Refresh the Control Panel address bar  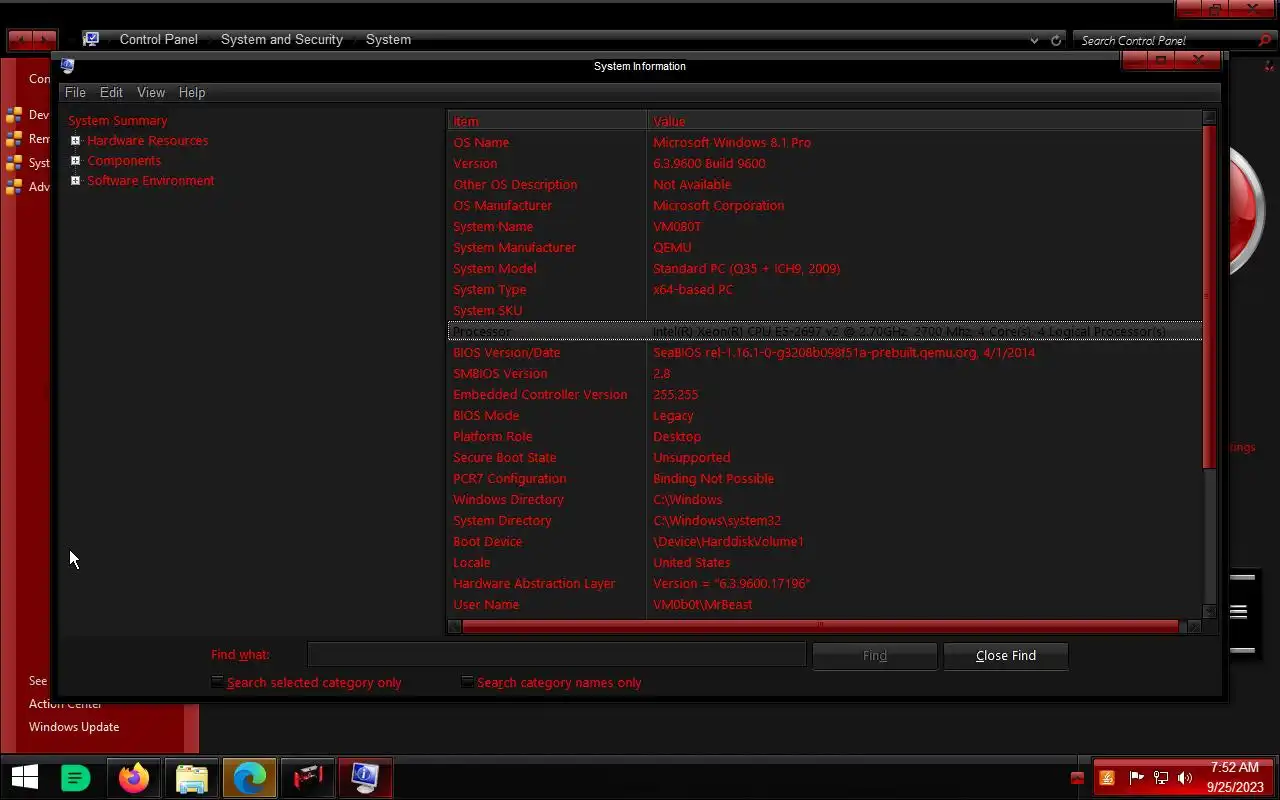(1056, 40)
